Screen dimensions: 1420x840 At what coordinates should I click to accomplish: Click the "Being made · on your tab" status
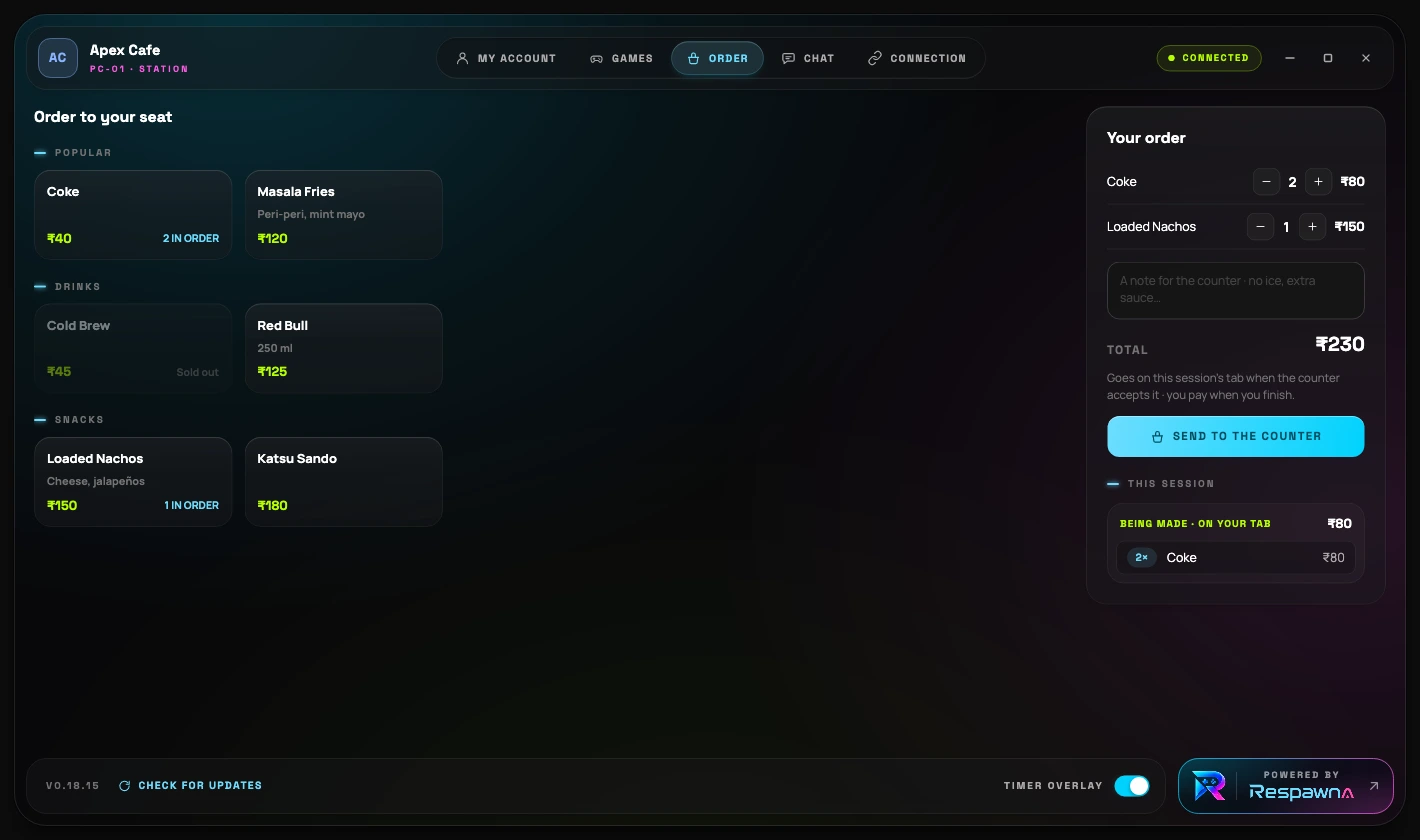click(1195, 524)
